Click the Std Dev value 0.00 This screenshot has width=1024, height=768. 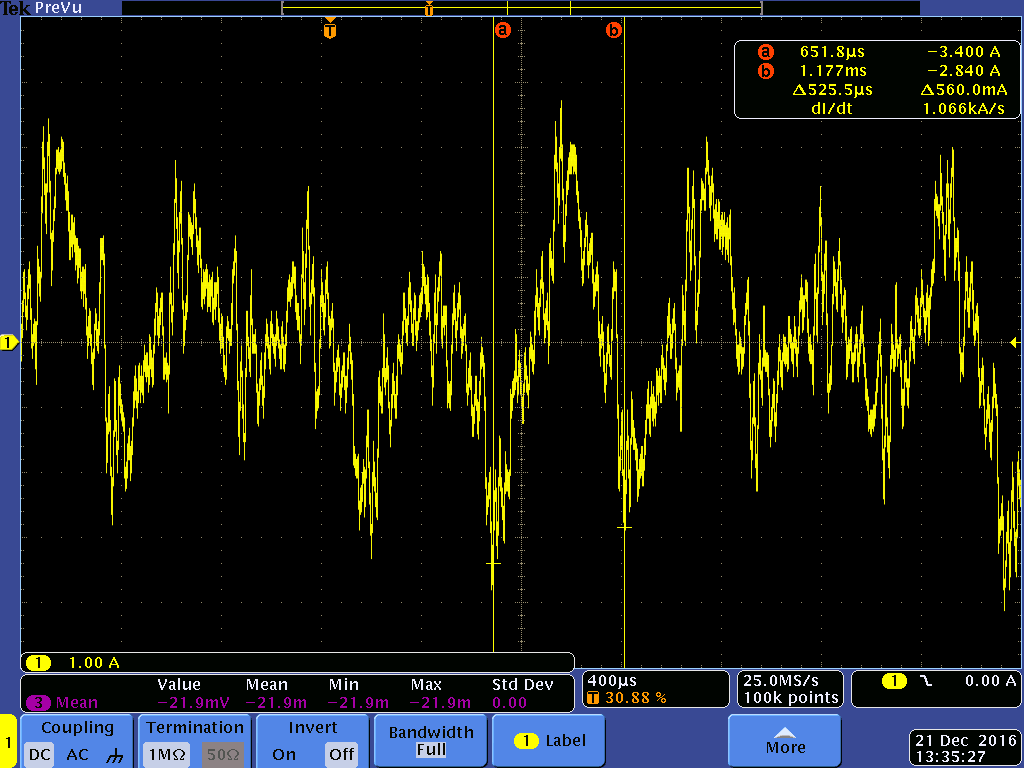point(509,703)
